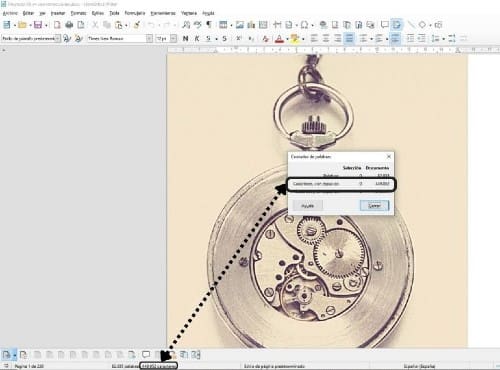Expand the New document dropdown arrow

coord(14,25)
